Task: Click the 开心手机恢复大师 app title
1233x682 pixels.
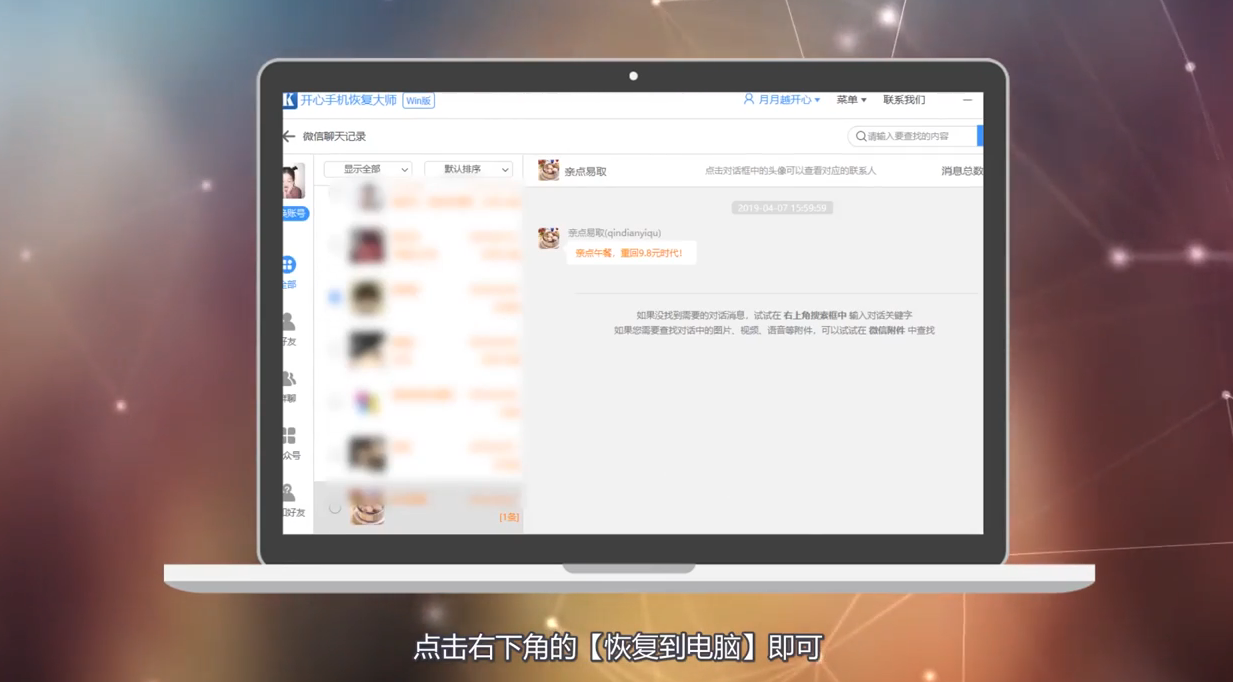Action: (349, 100)
